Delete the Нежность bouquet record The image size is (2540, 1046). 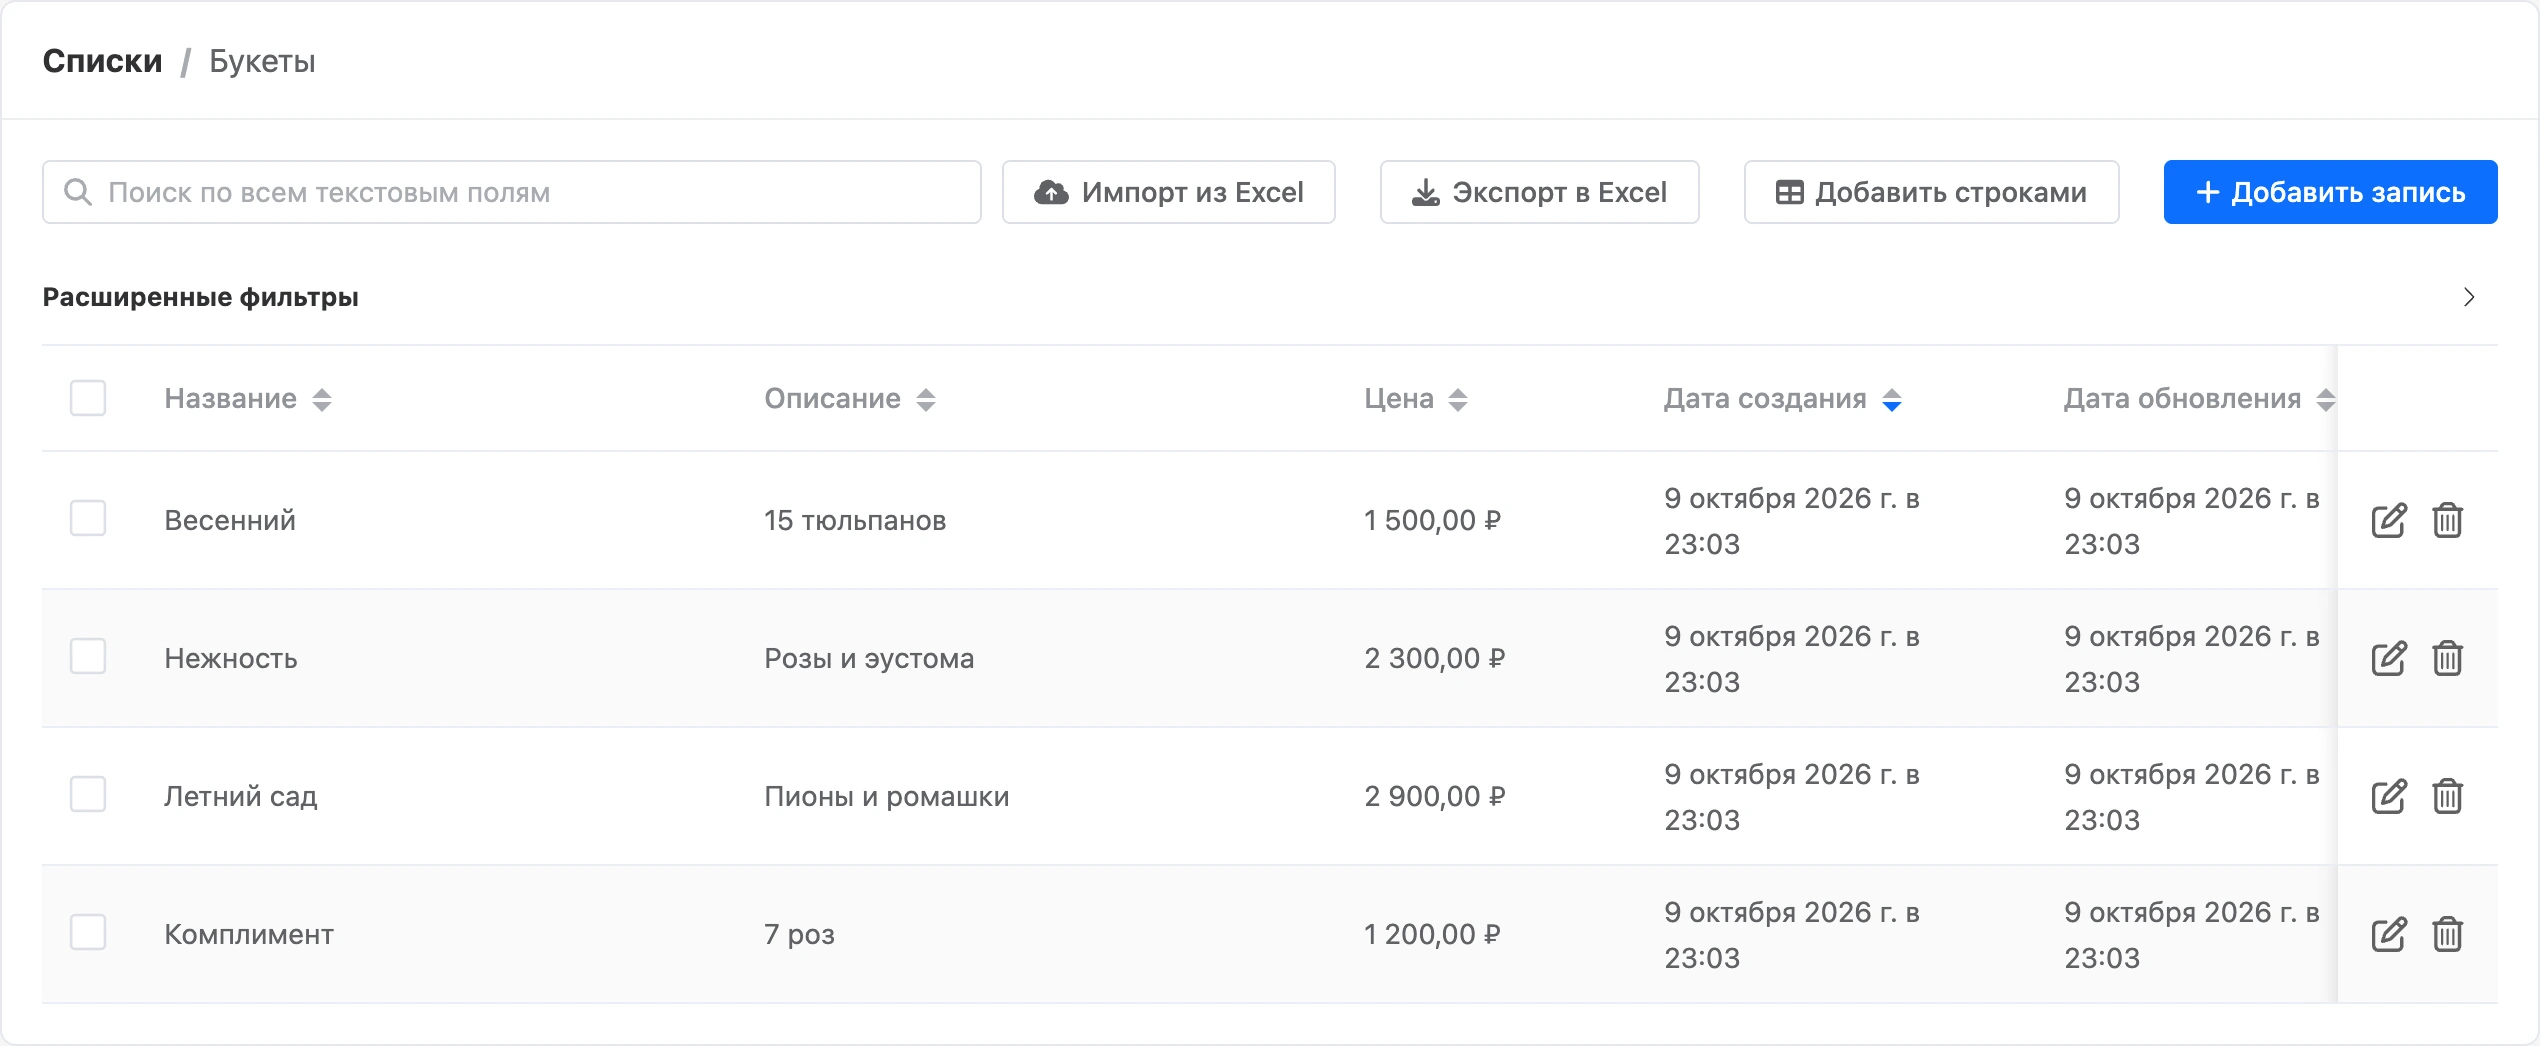tap(2447, 658)
